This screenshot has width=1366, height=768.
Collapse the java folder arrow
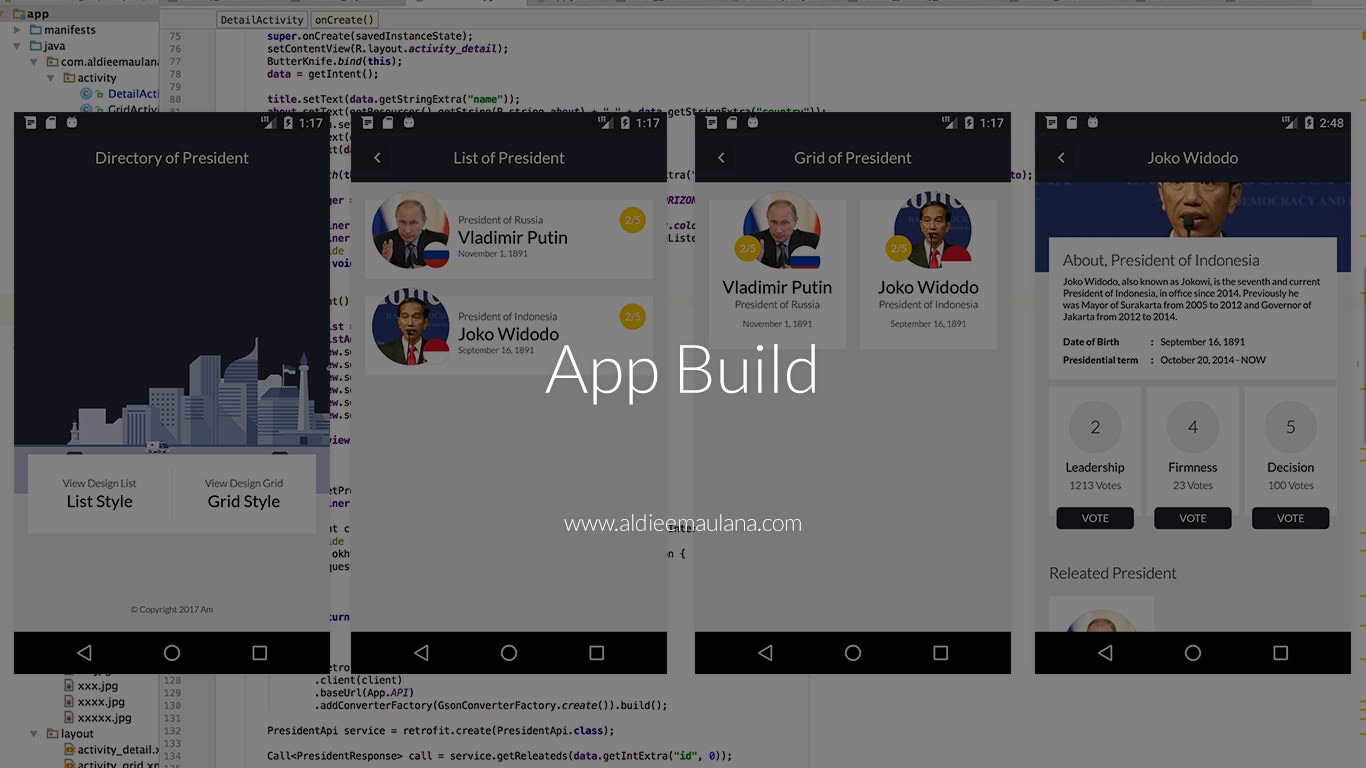[x=17, y=46]
